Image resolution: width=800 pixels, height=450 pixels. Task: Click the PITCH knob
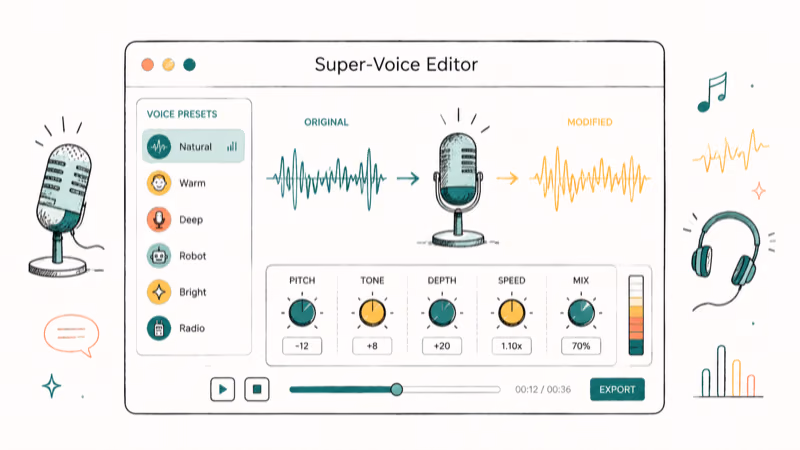tap(302, 313)
